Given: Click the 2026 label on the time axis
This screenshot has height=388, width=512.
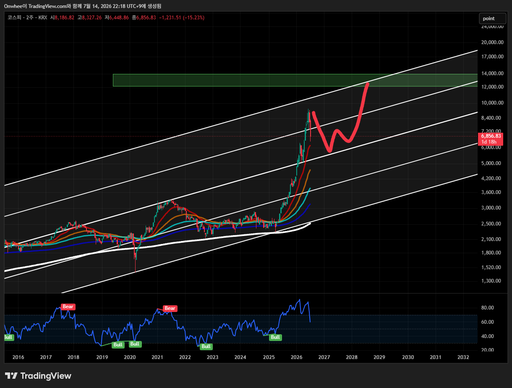Looking at the screenshot, I should coord(296,357).
